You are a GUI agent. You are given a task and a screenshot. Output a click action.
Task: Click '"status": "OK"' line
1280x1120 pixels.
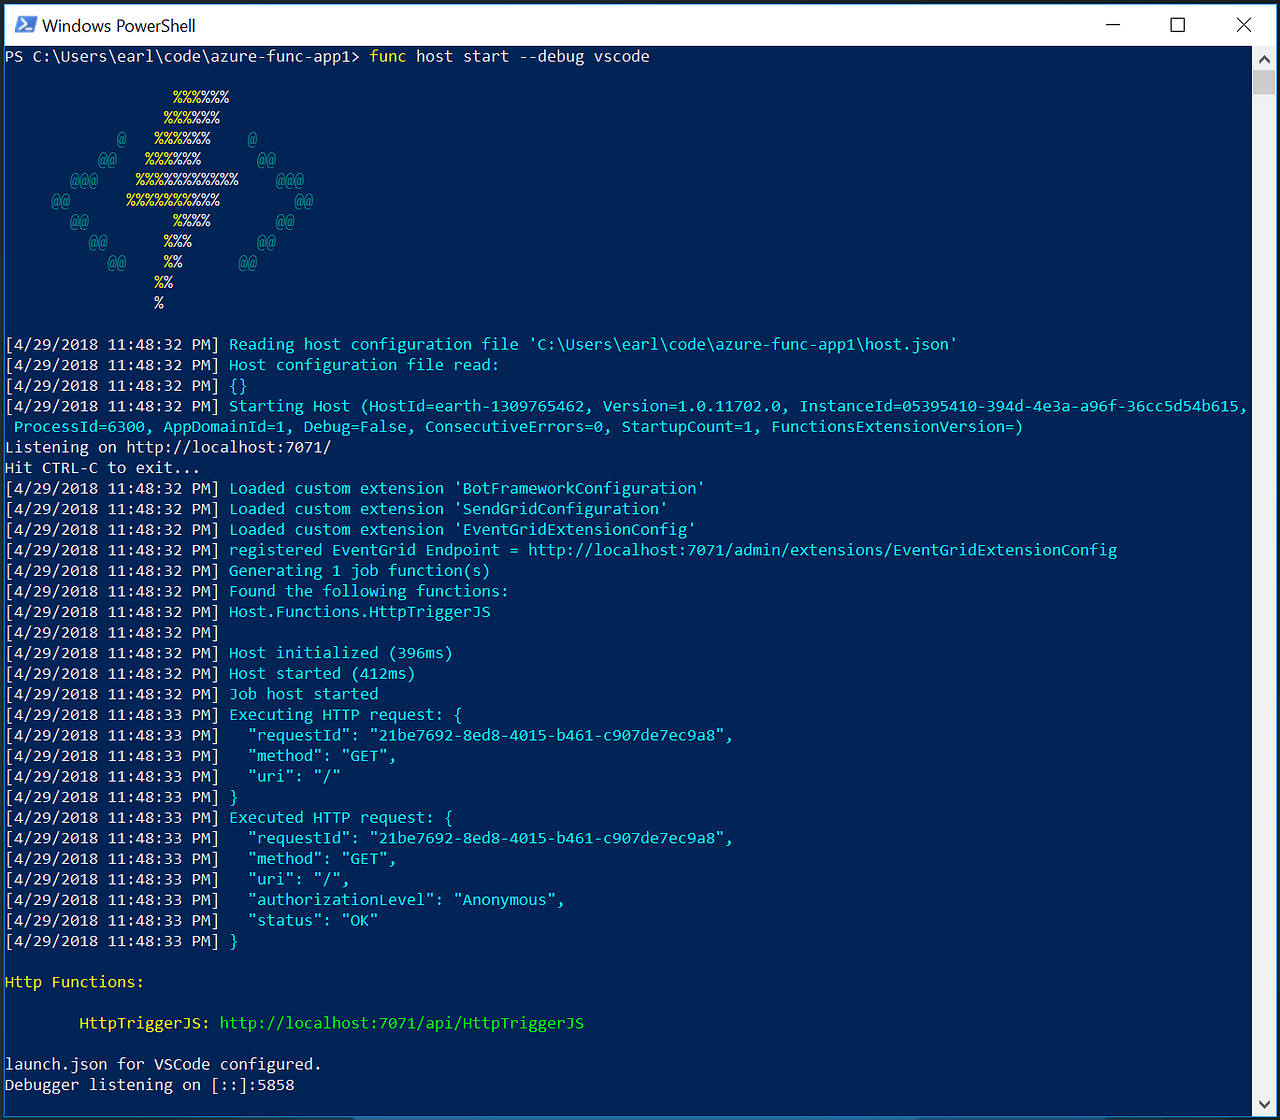[192, 921]
